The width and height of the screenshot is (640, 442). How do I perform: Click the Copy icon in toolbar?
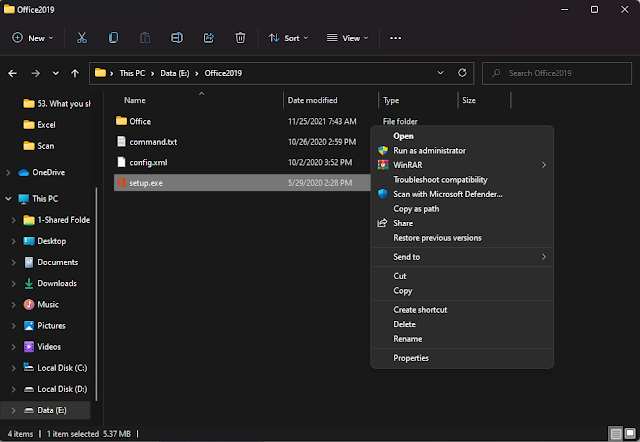[113, 38]
